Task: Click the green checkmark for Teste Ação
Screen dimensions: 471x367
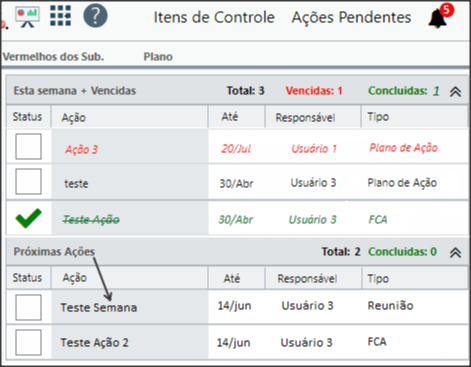Action: tap(28, 218)
